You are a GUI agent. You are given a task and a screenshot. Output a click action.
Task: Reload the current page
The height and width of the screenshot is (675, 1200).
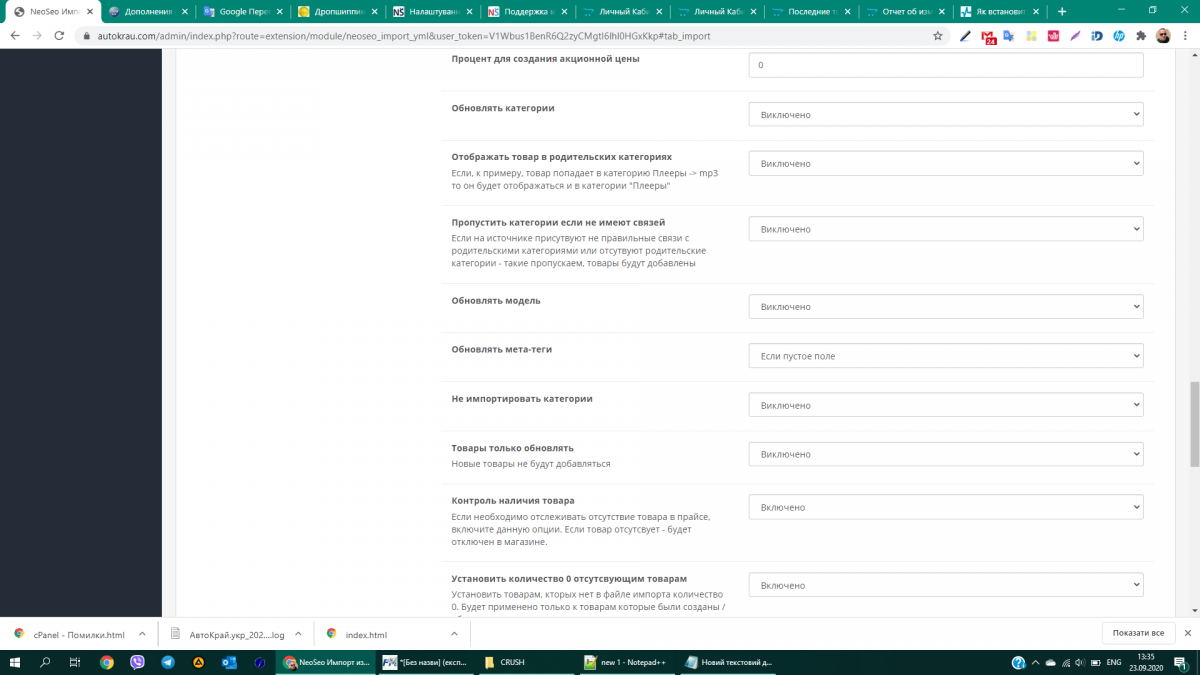click(59, 35)
